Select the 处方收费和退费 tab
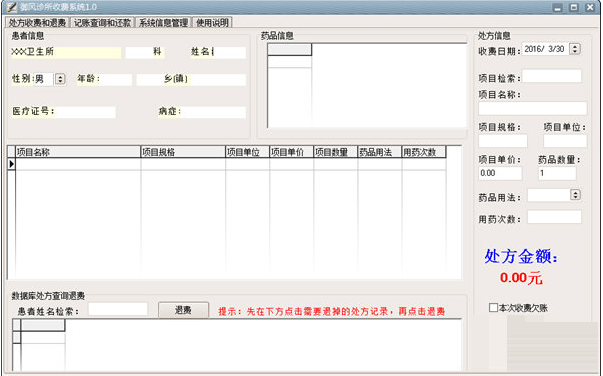603x376 pixels. tap(37, 23)
